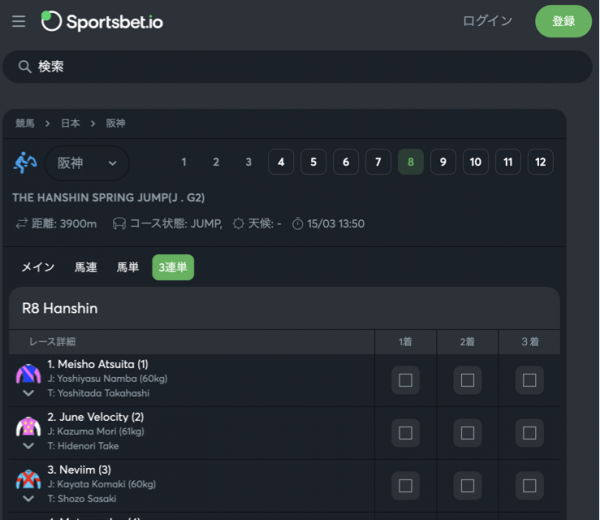Viewport: 600px width, 520px height.
Task: Open the 阪神 venue dropdown
Action: (x=87, y=162)
